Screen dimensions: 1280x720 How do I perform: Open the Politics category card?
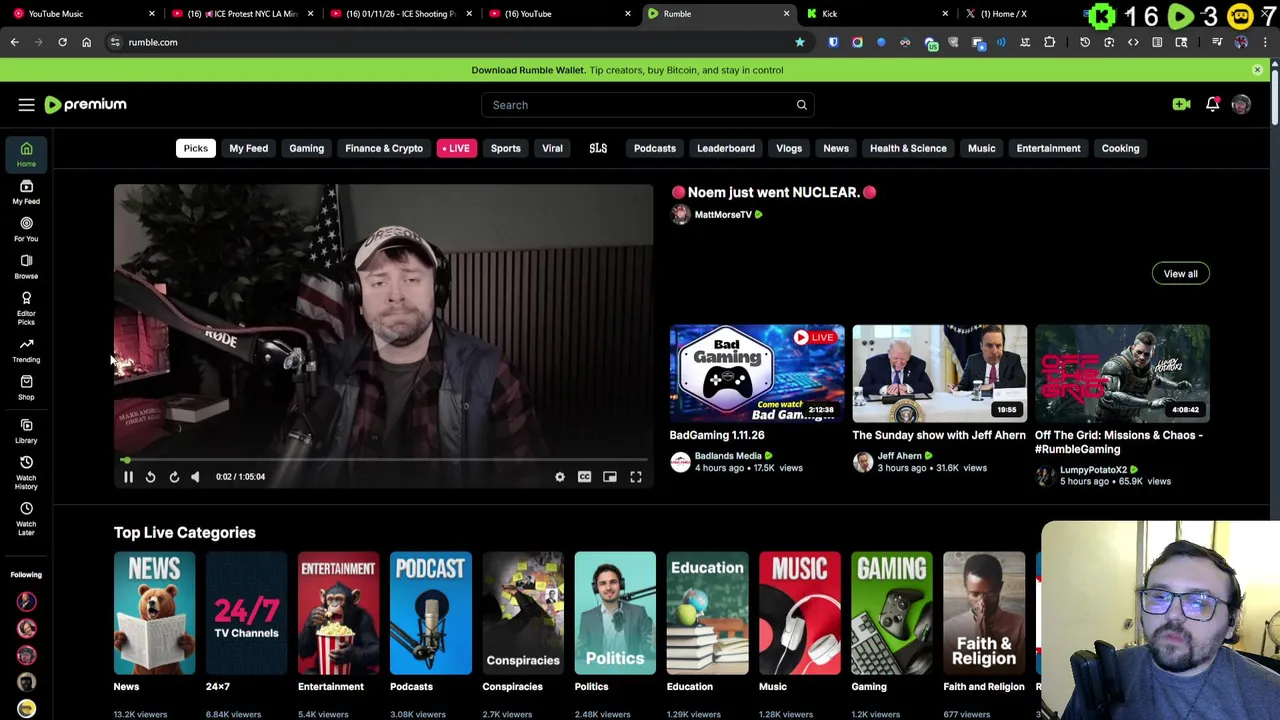point(615,613)
